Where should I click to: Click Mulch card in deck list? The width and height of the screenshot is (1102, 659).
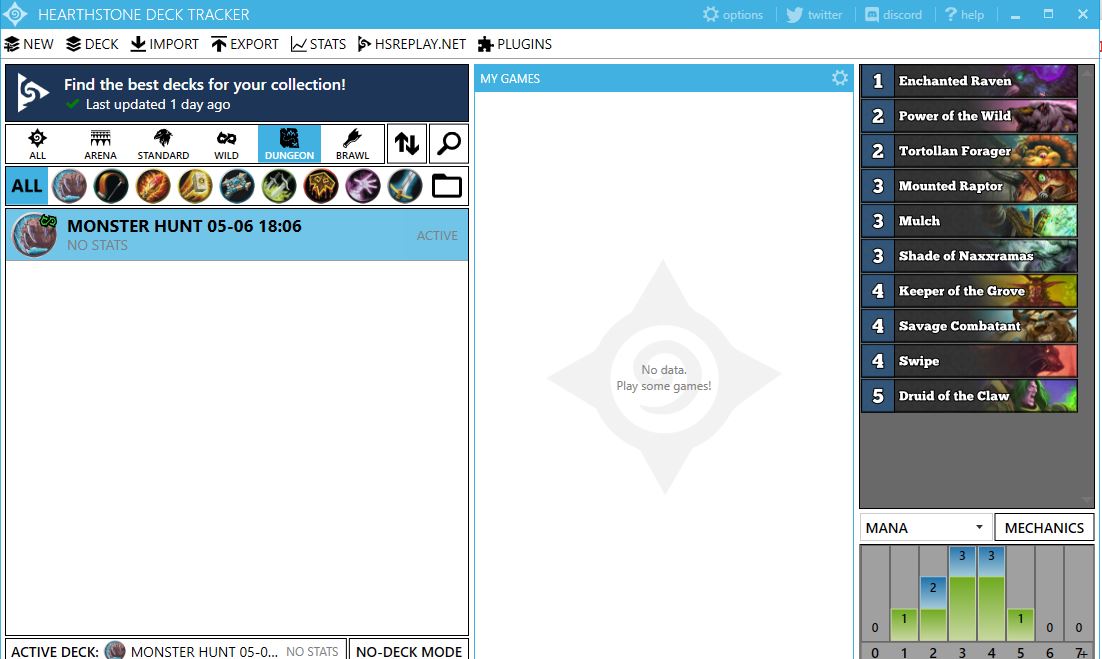coord(969,221)
